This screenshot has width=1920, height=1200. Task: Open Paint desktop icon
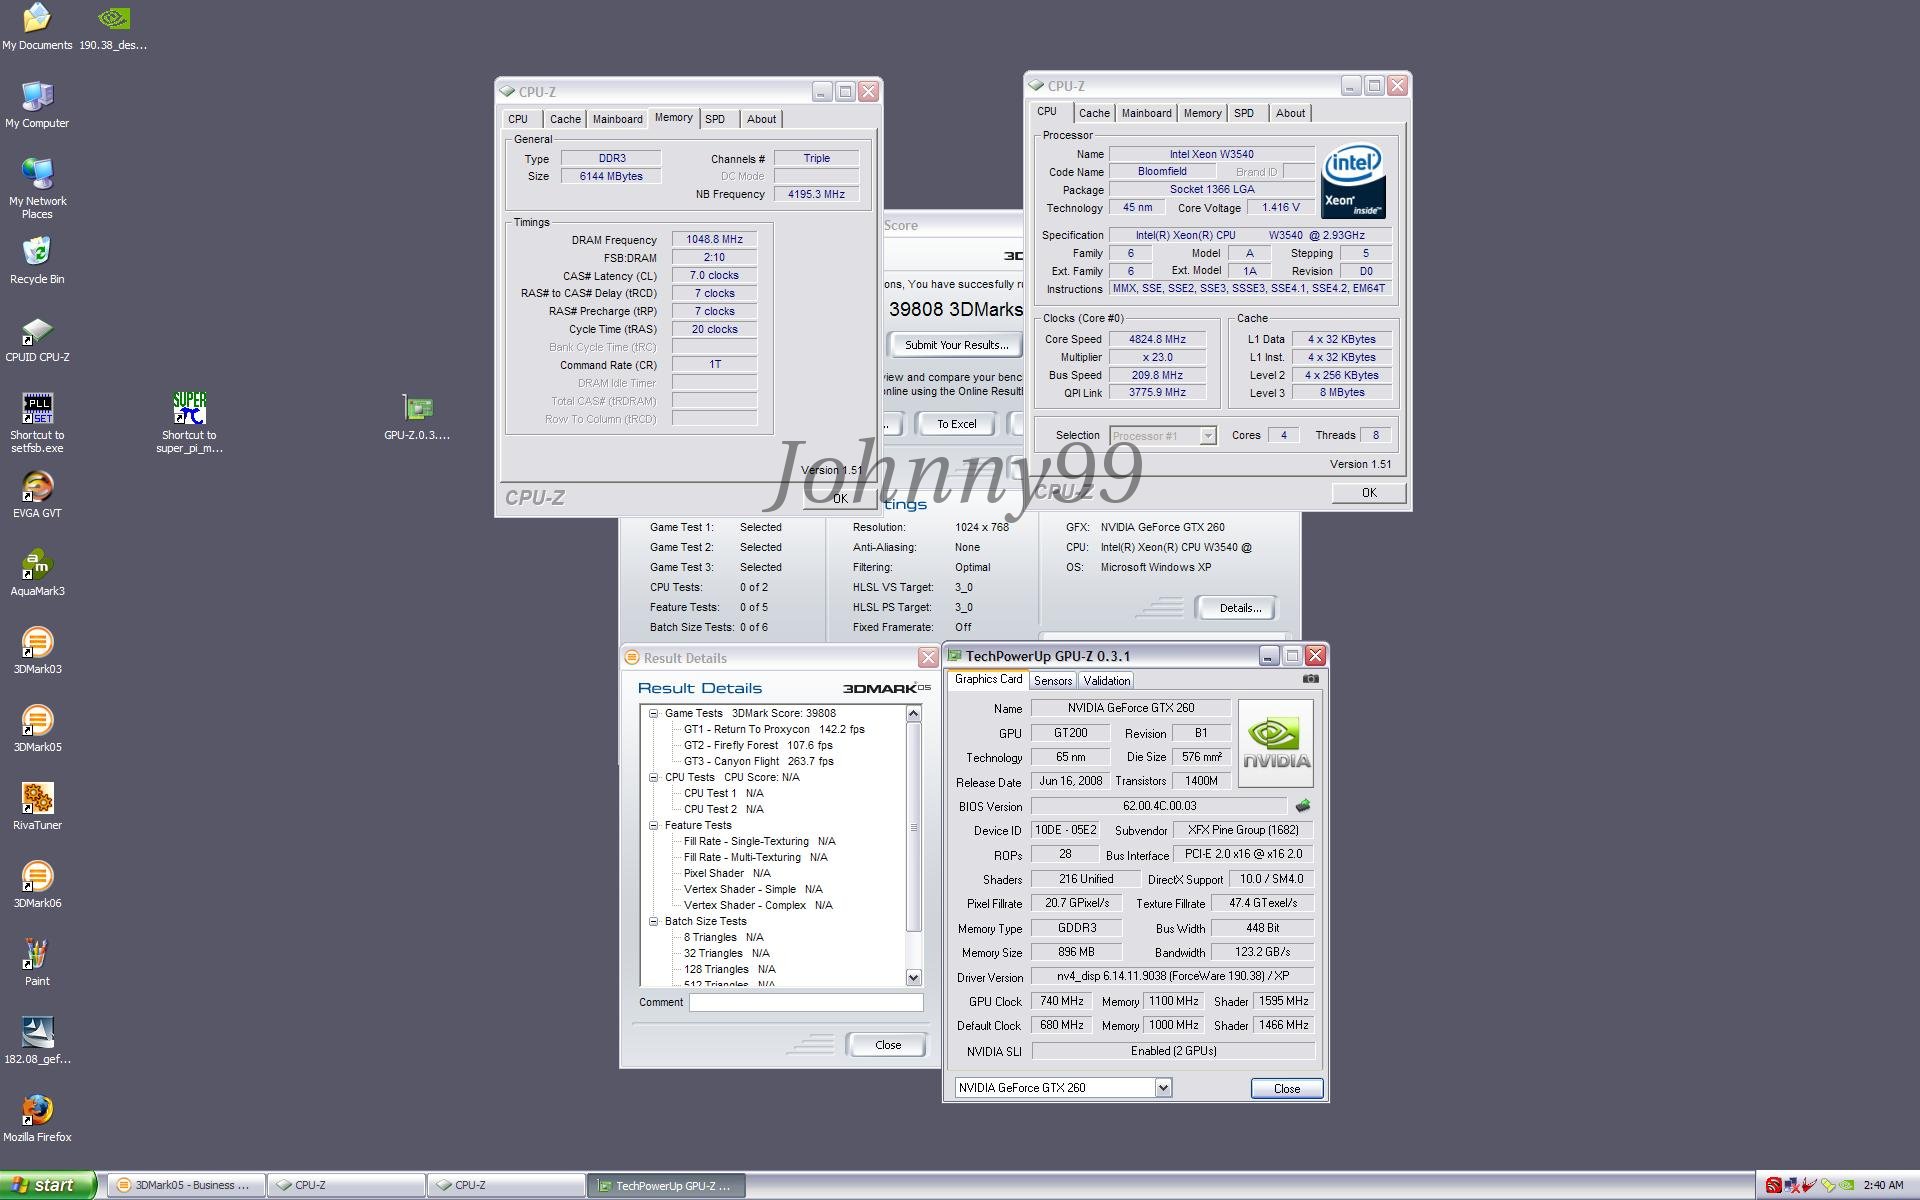pos(37,962)
